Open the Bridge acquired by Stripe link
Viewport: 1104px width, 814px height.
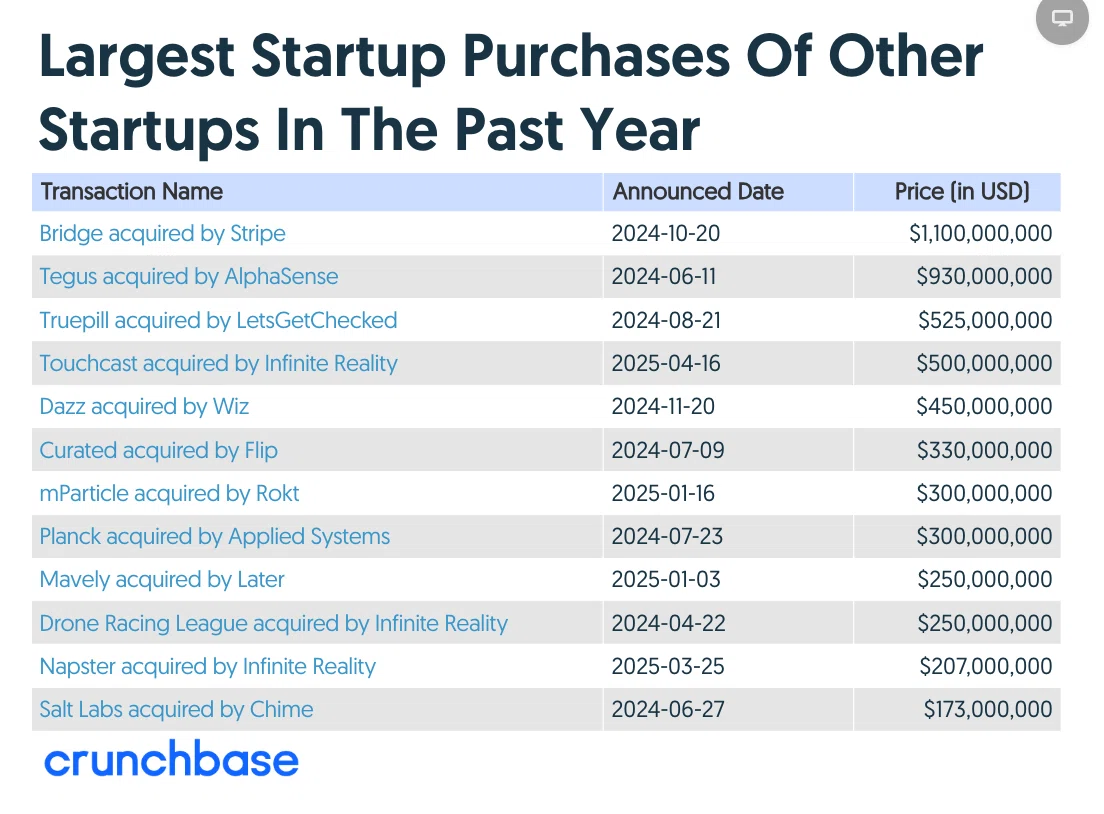click(x=162, y=234)
